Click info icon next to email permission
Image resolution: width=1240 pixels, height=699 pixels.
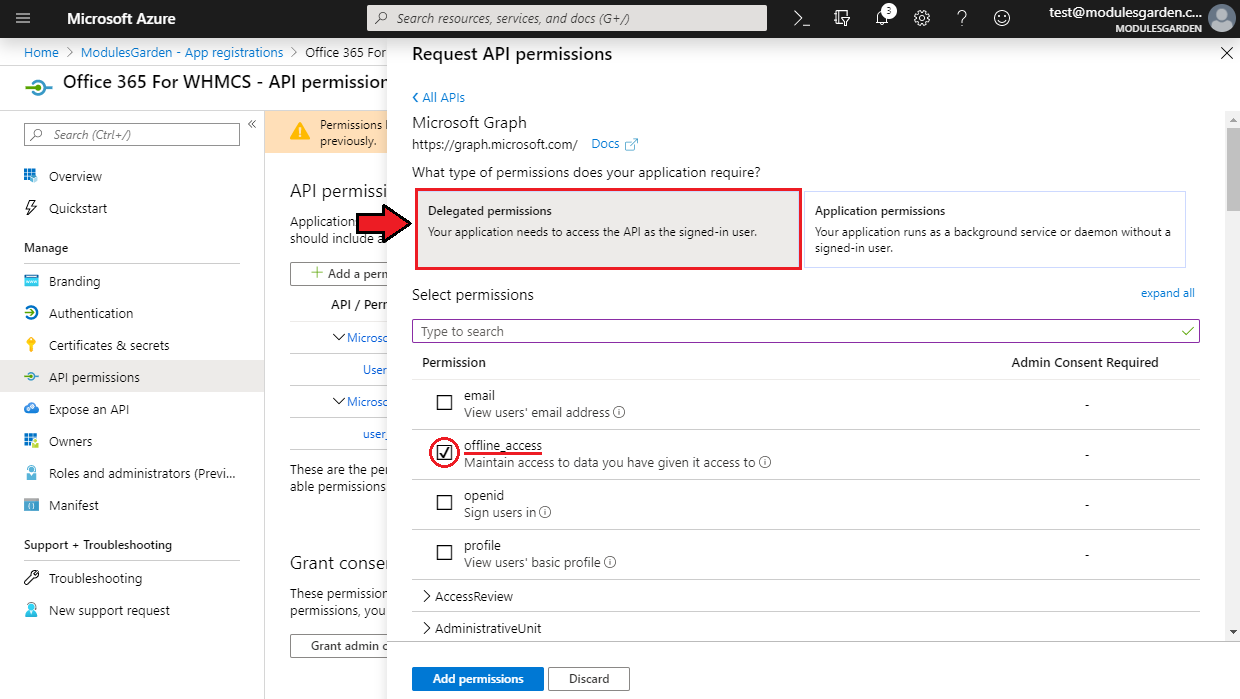click(619, 412)
